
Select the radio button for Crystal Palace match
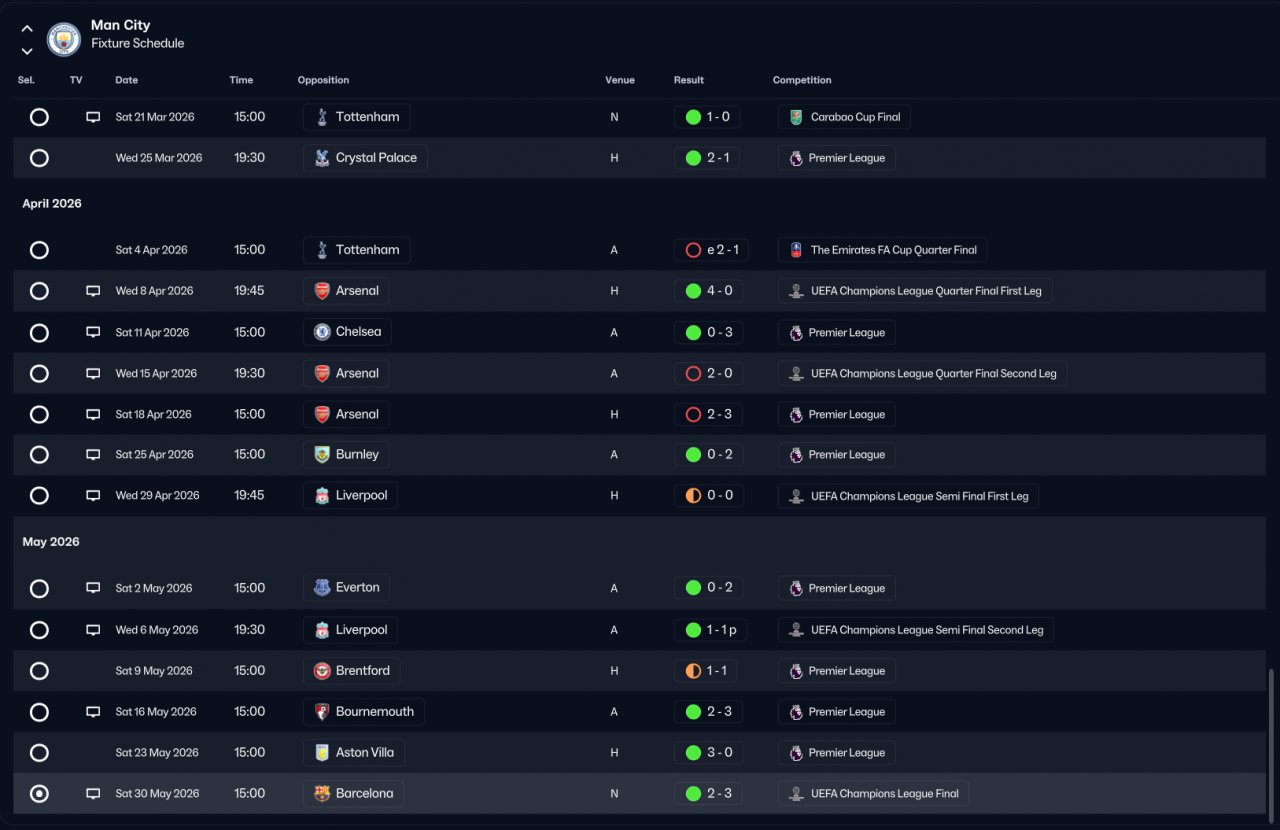pos(39,158)
